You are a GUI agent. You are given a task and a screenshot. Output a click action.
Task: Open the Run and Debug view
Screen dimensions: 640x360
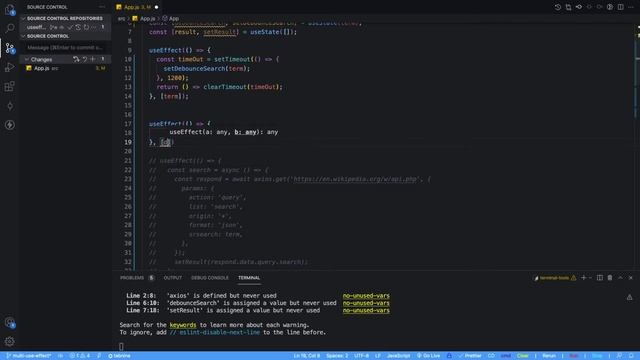pyautogui.click(x=9, y=67)
